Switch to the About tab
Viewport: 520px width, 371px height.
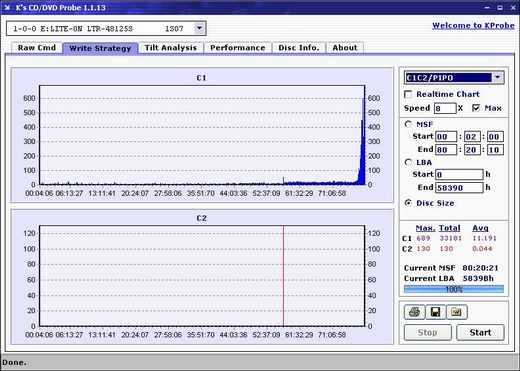(345, 48)
